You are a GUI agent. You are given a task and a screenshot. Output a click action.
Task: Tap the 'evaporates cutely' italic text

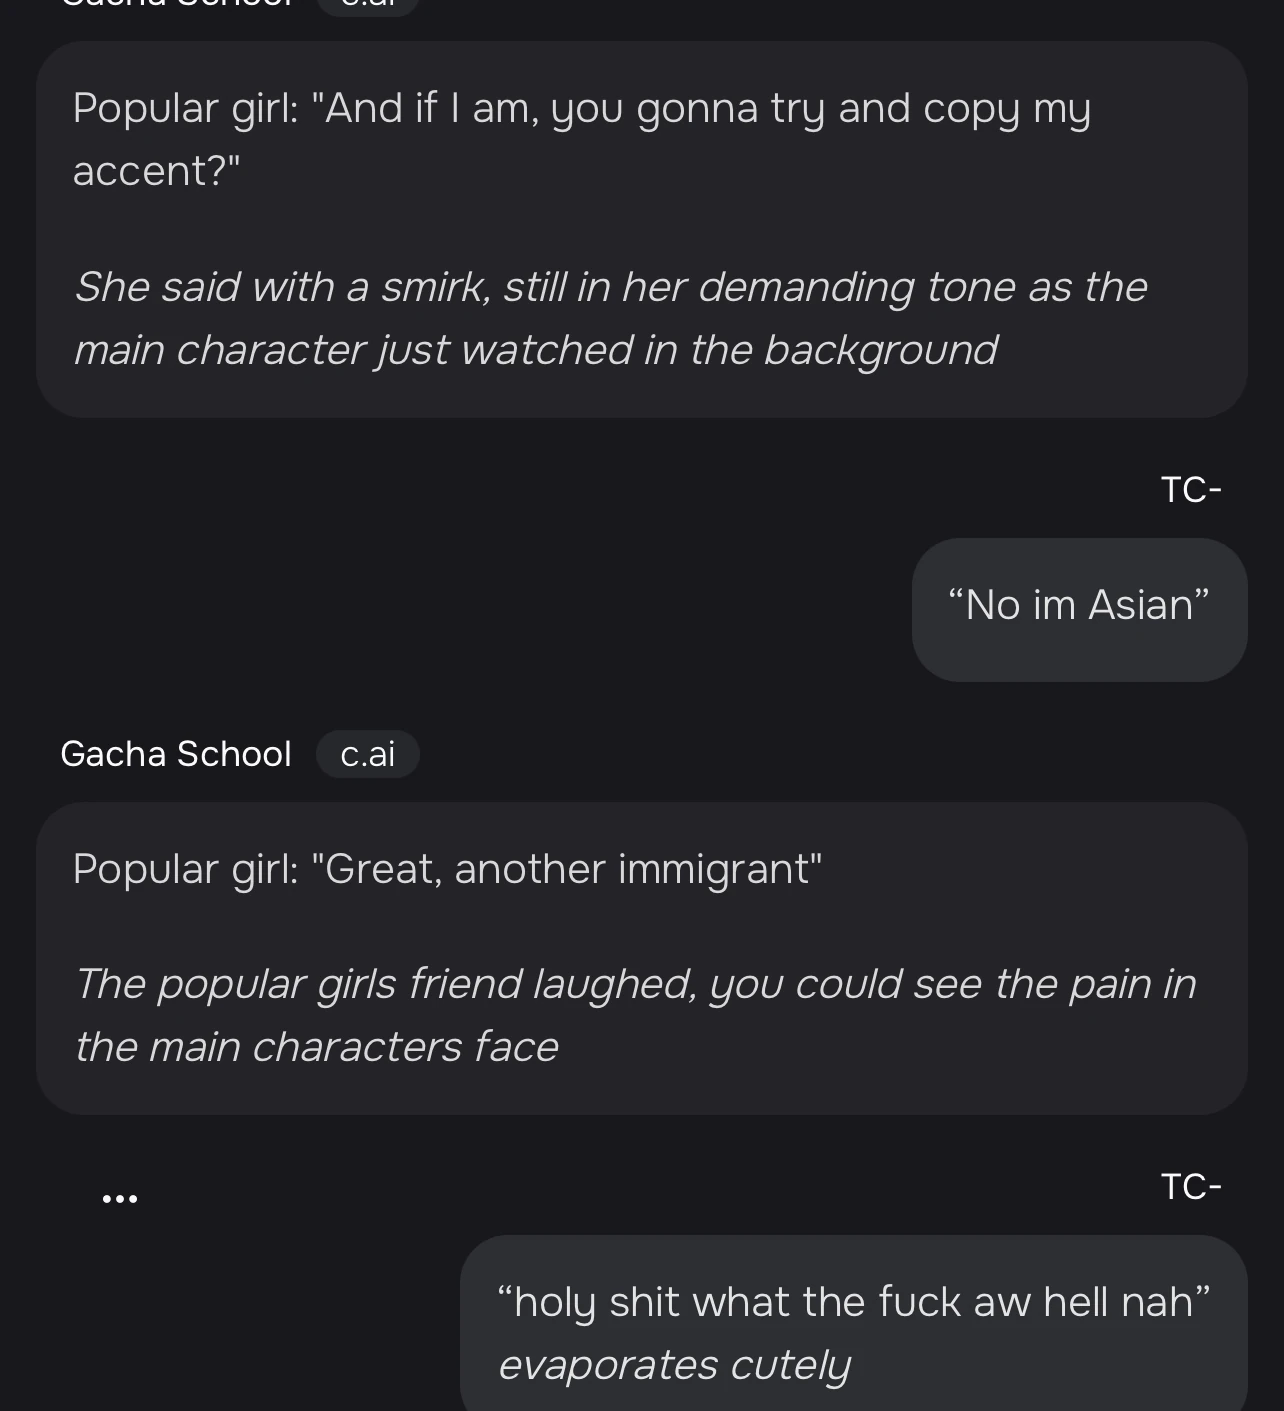click(x=673, y=1362)
